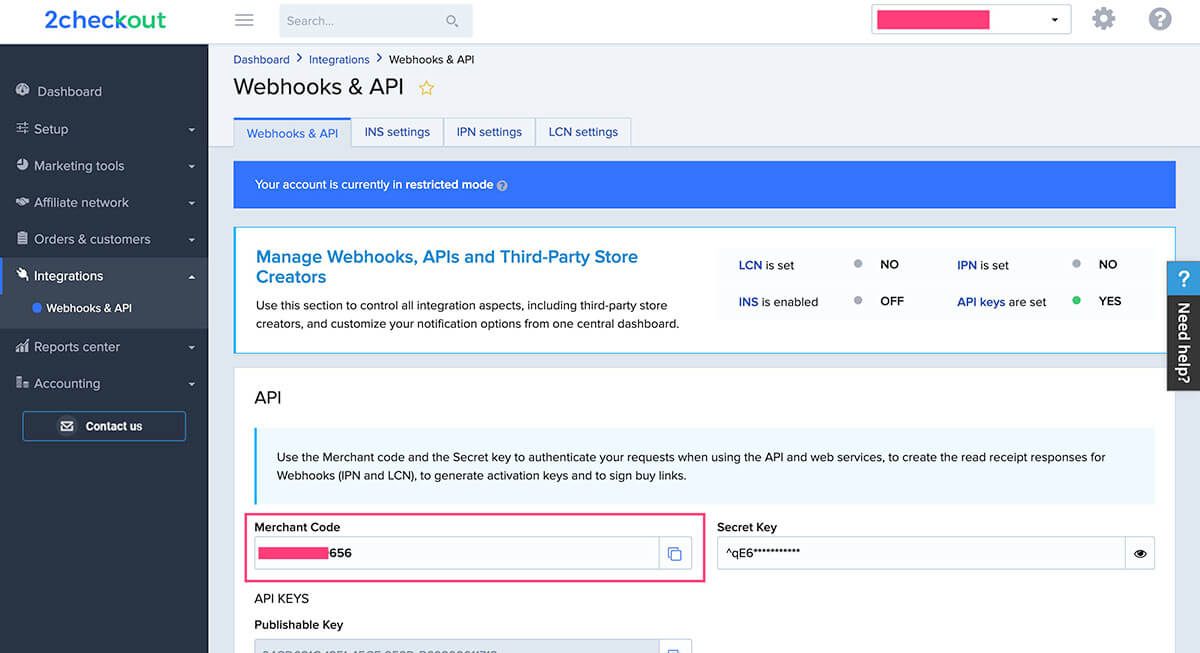
Task: Click the Dashboard sidebar icon
Action: [22, 91]
